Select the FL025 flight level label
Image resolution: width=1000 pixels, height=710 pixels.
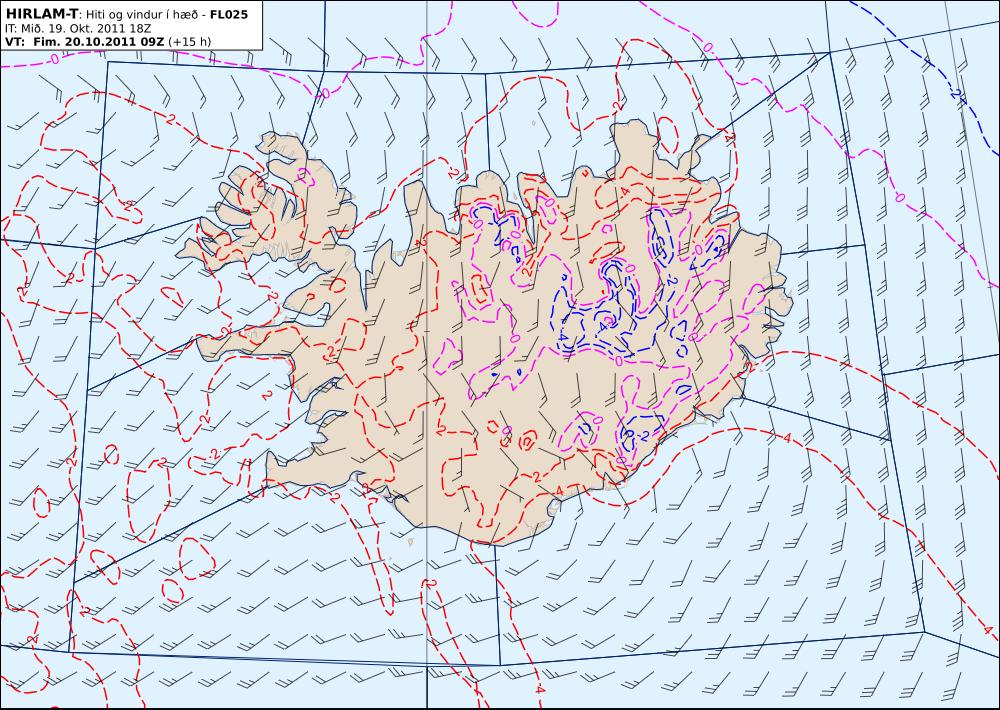tap(228, 13)
